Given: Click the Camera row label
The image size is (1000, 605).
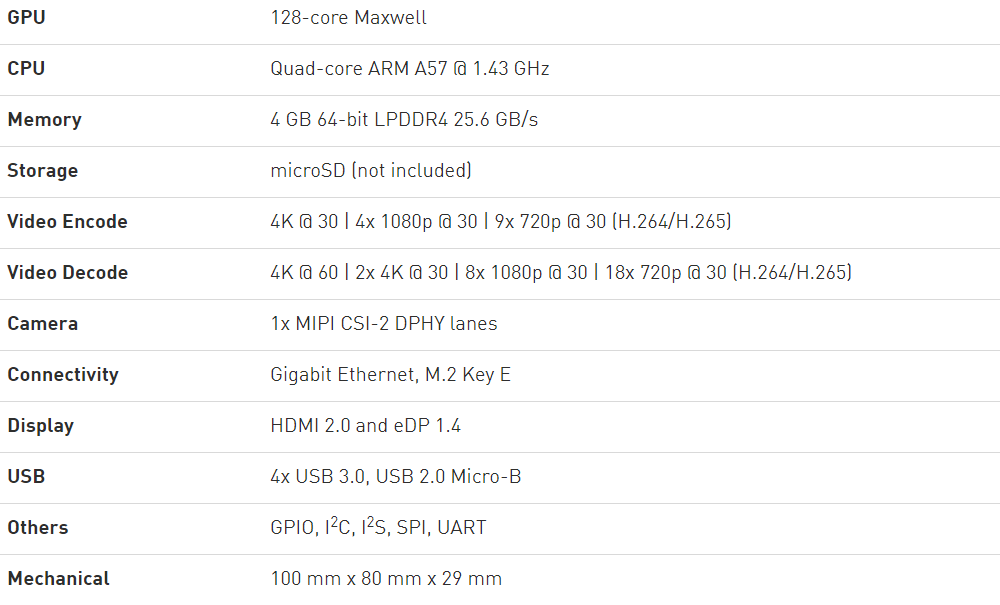Looking at the screenshot, I should [42, 324].
